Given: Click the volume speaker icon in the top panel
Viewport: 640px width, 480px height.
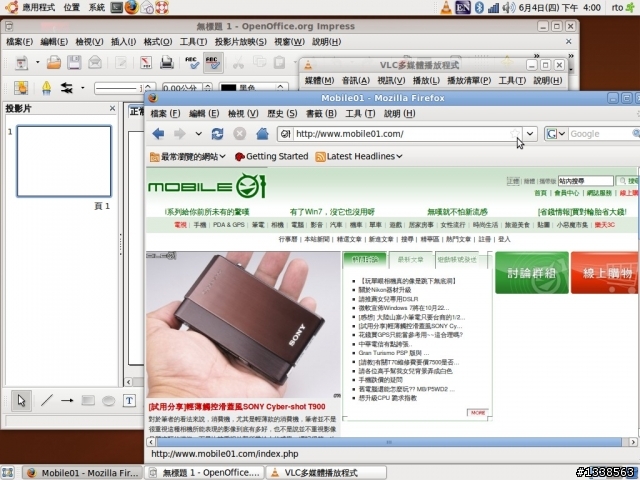Looking at the screenshot, I should (x=509, y=7).
